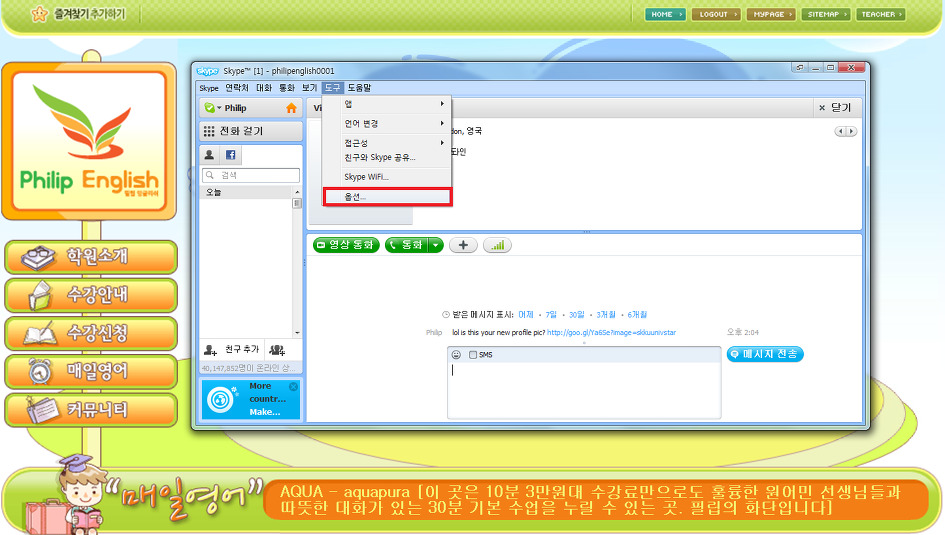This screenshot has height=535, width=945.
Task: Expand the 앱 submenu
Action: (x=387, y=104)
